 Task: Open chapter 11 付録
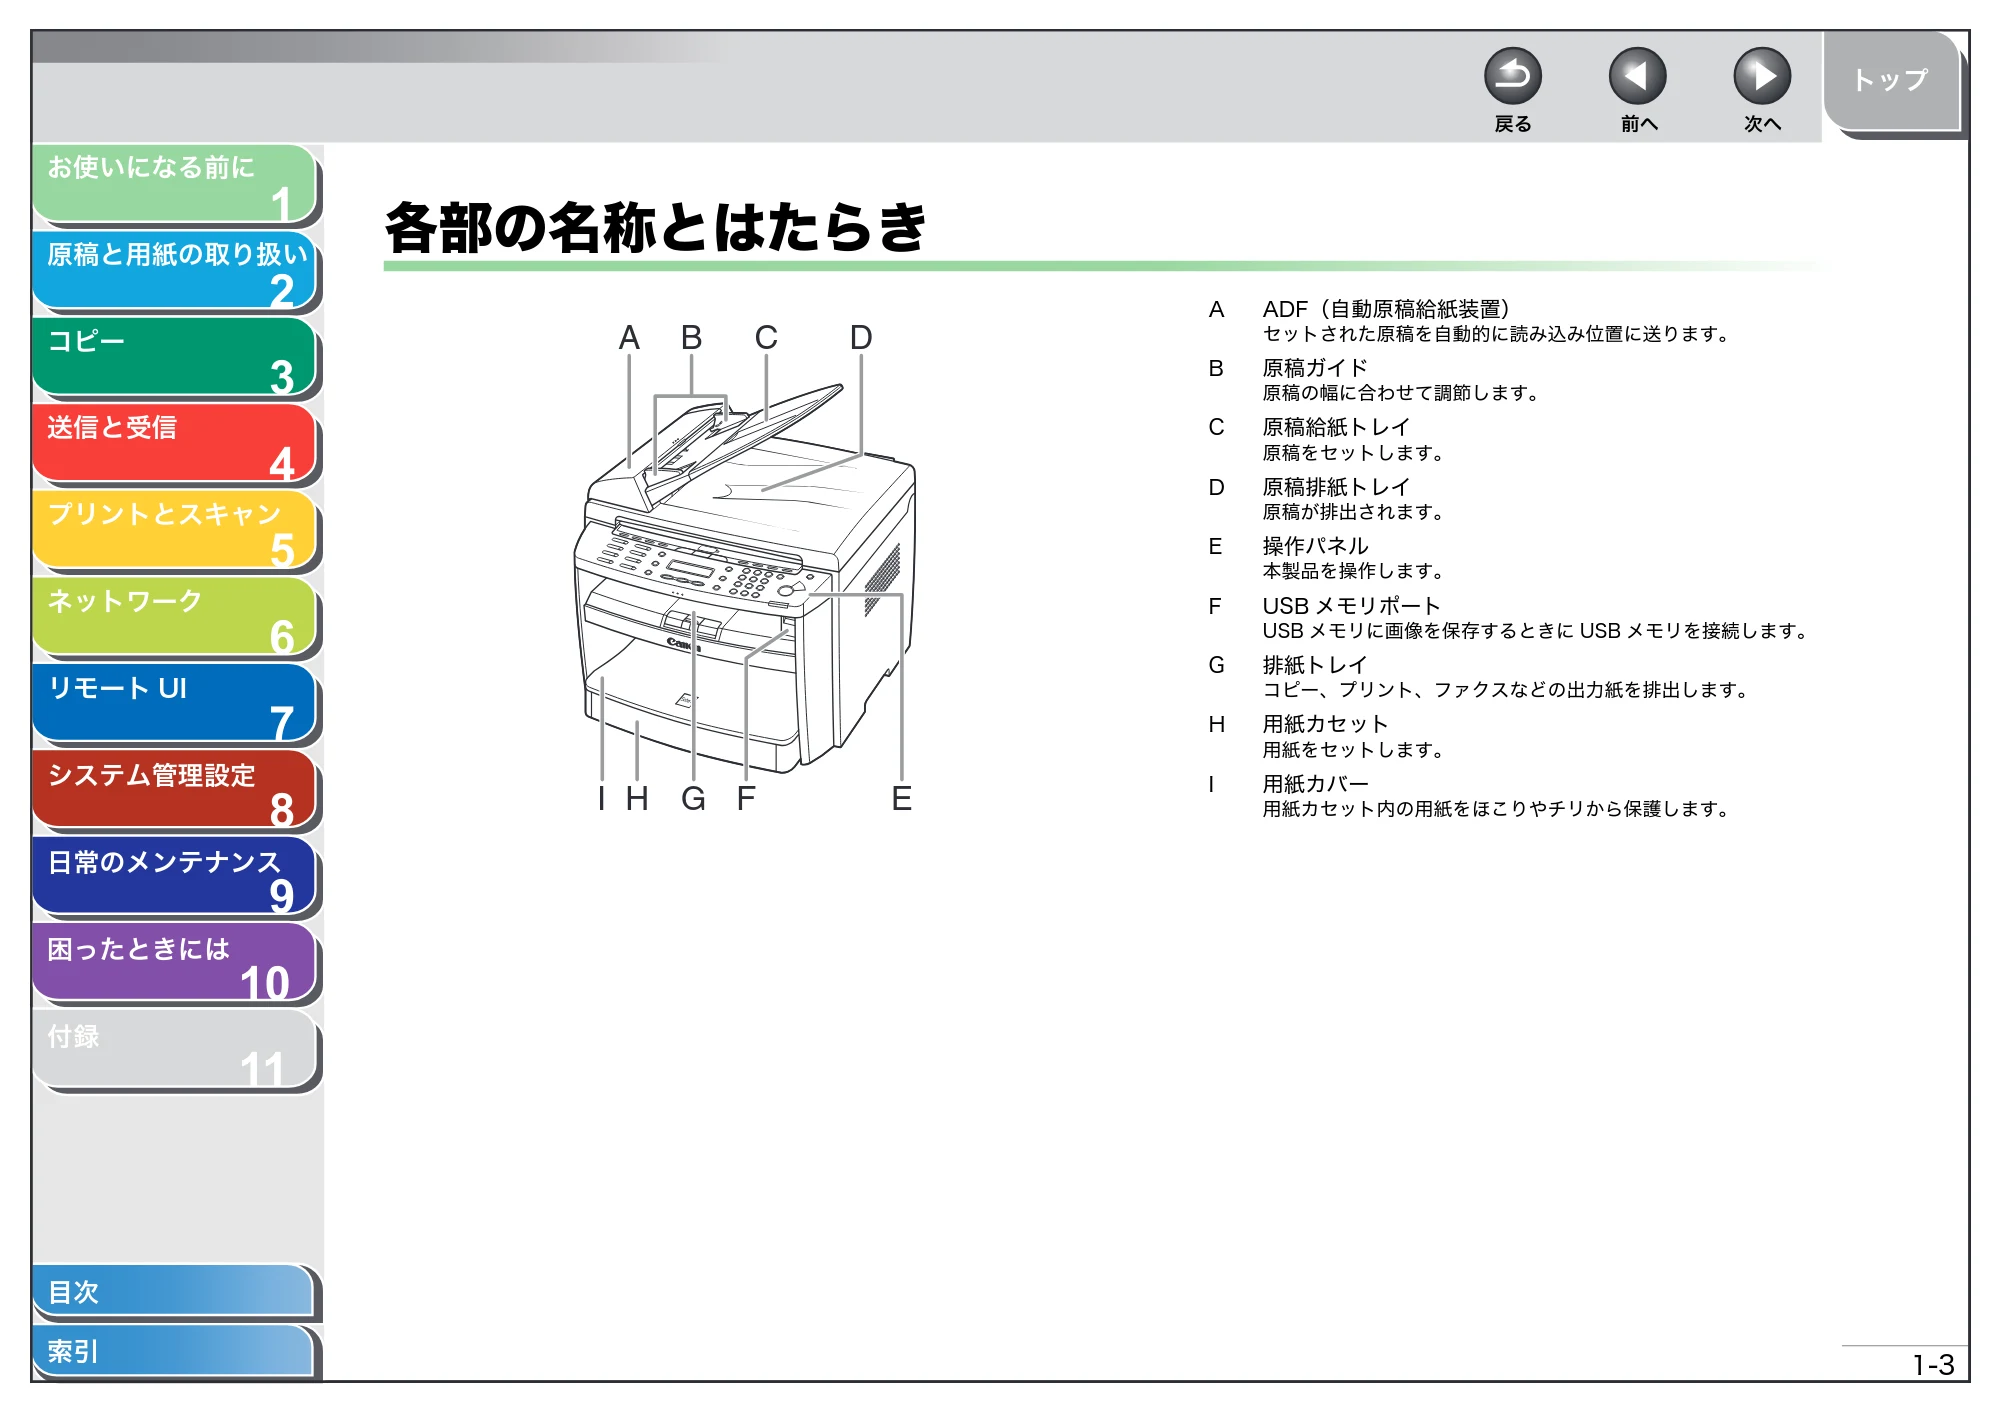(174, 1050)
